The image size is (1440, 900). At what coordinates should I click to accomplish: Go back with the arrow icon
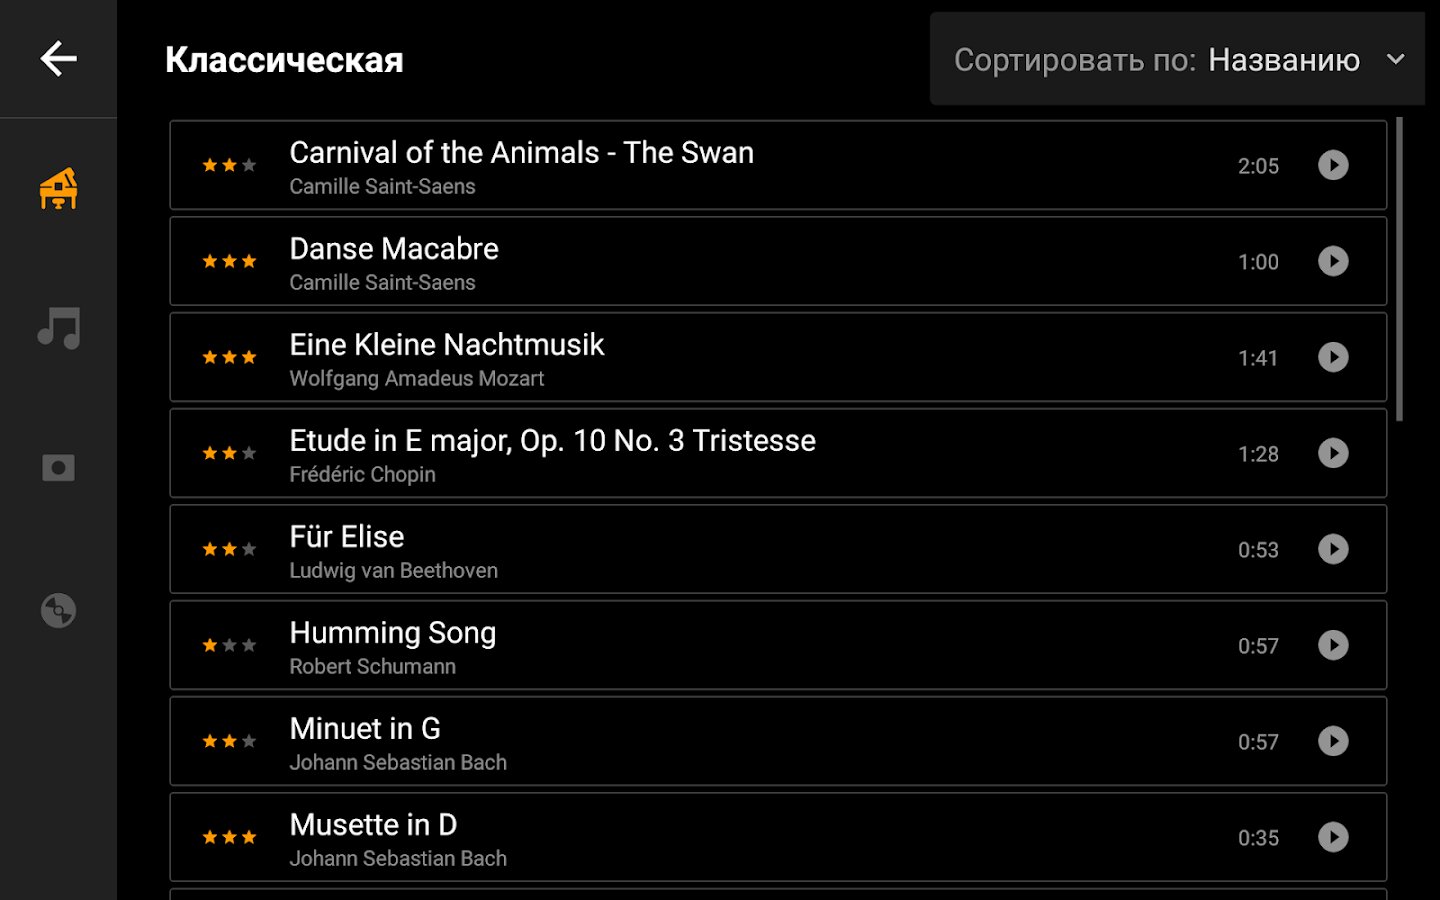58,59
